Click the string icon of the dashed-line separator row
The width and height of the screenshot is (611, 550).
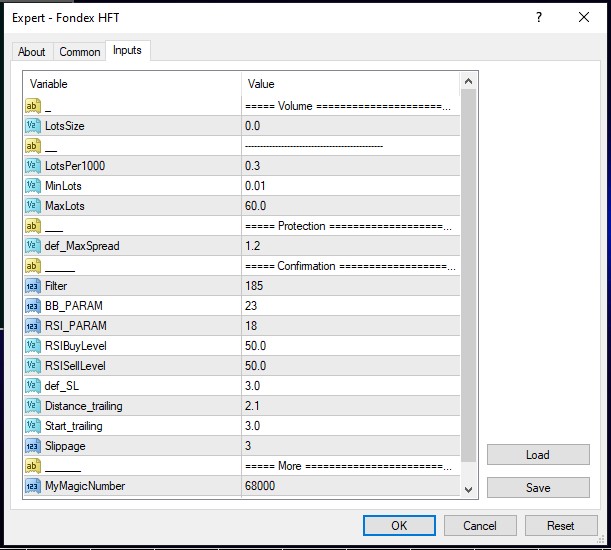coord(33,146)
